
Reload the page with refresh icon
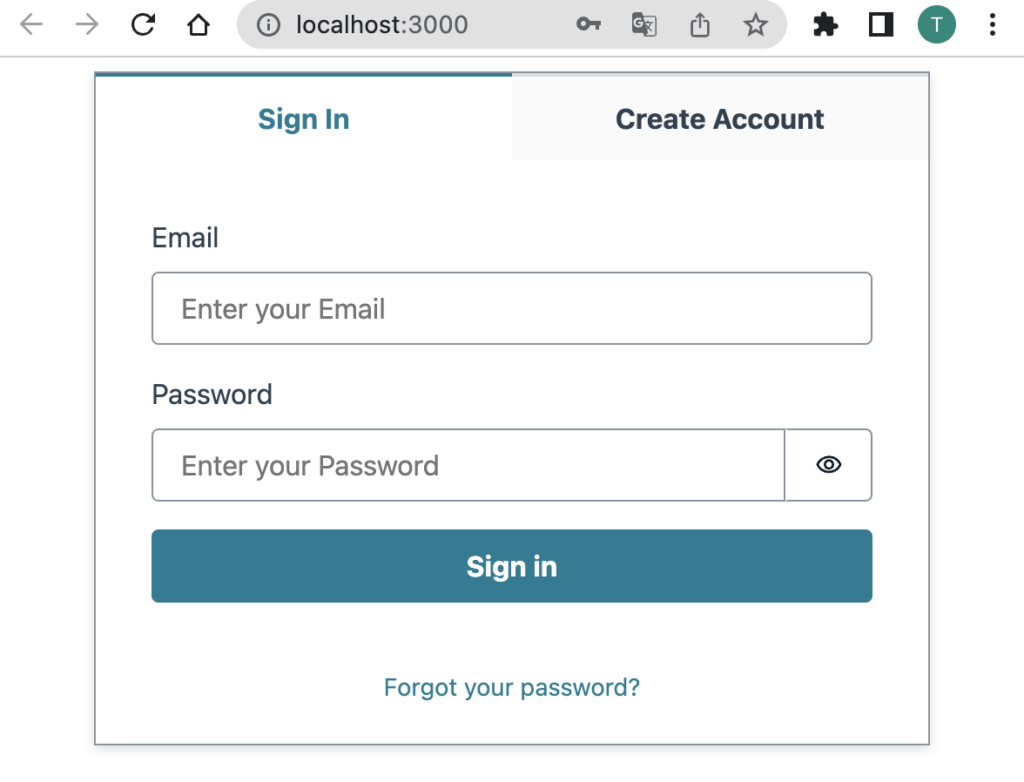click(x=143, y=25)
